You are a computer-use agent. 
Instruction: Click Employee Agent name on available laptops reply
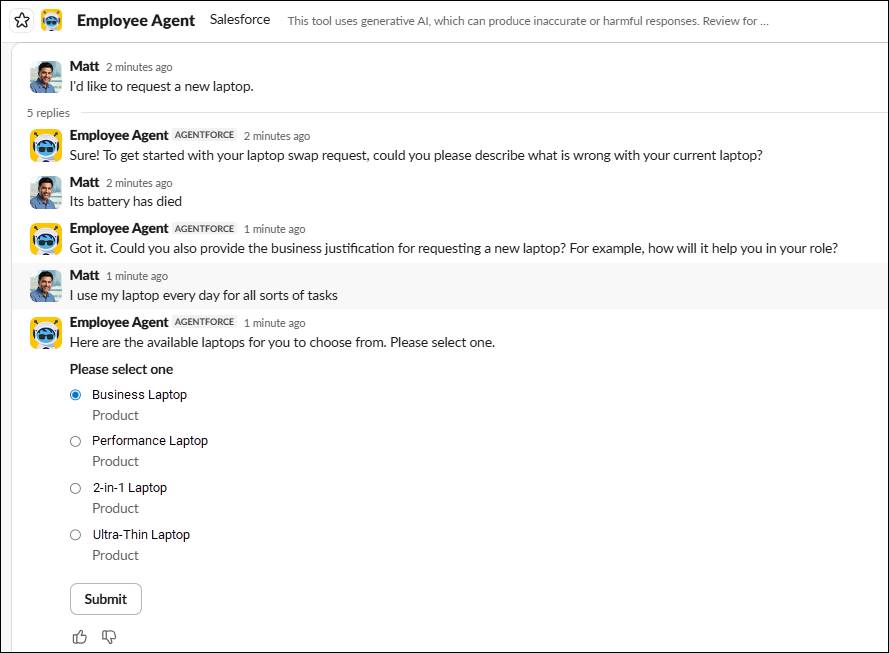click(x=119, y=323)
